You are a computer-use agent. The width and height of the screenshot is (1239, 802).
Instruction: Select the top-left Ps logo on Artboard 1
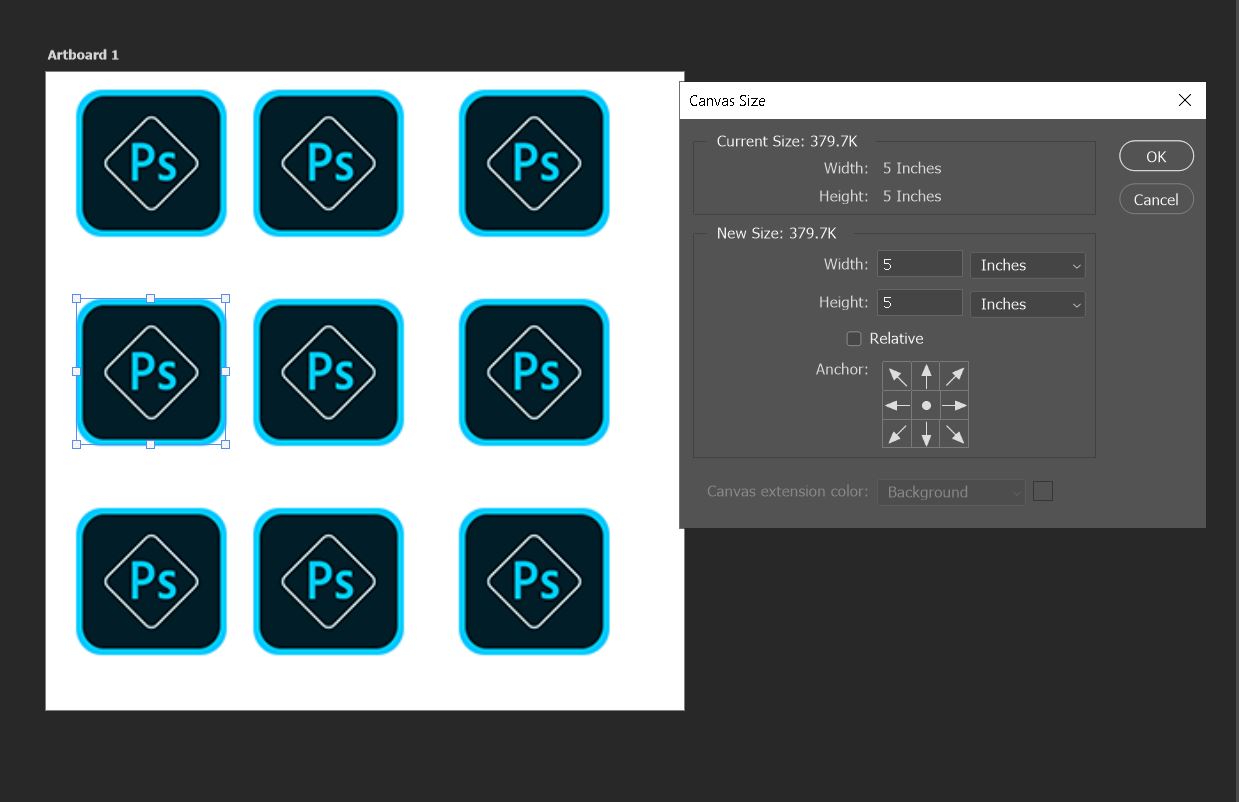[150, 163]
